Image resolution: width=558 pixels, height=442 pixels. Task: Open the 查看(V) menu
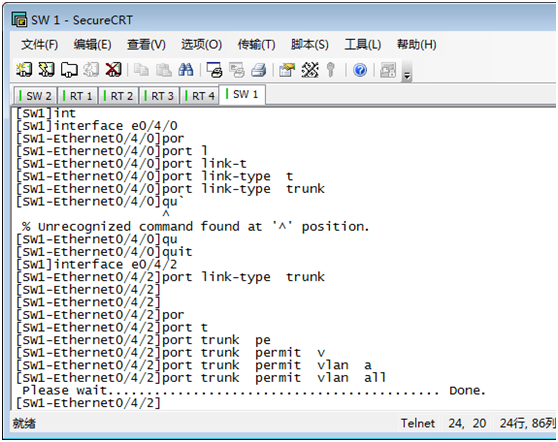[x=146, y=44]
